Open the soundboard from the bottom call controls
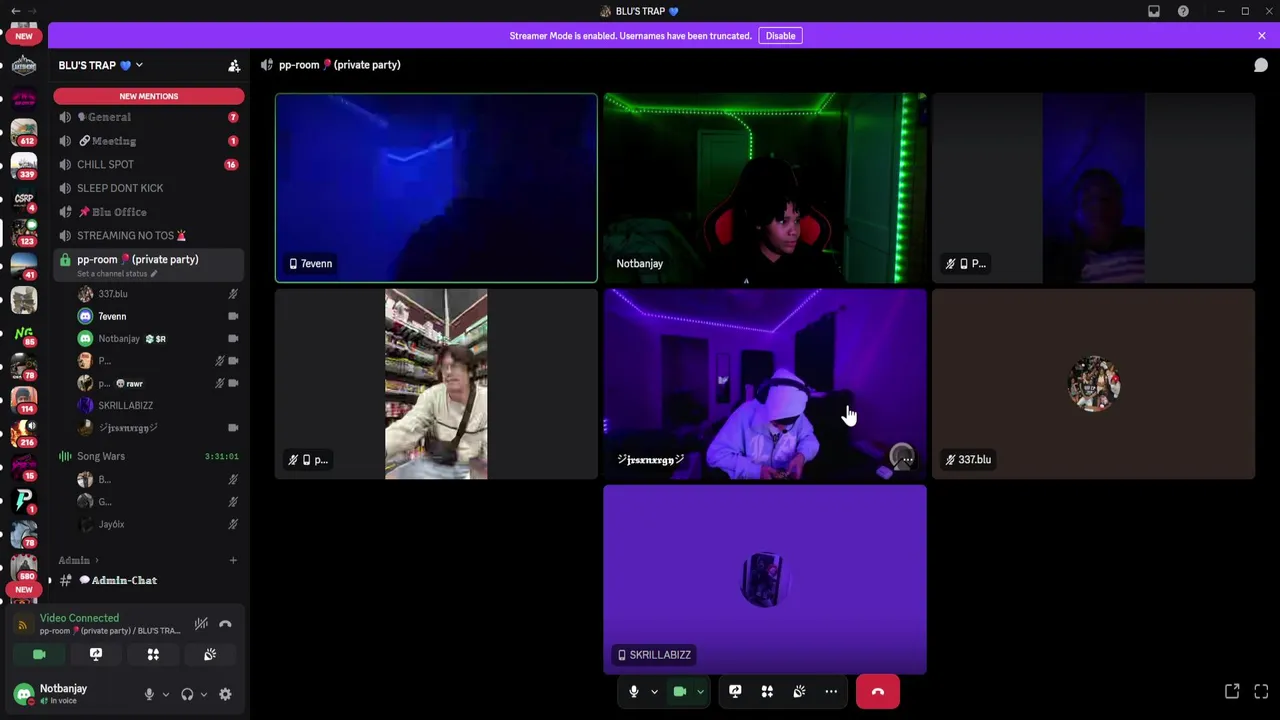This screenshot has width=1280, height=720. [x=799, y=691]
